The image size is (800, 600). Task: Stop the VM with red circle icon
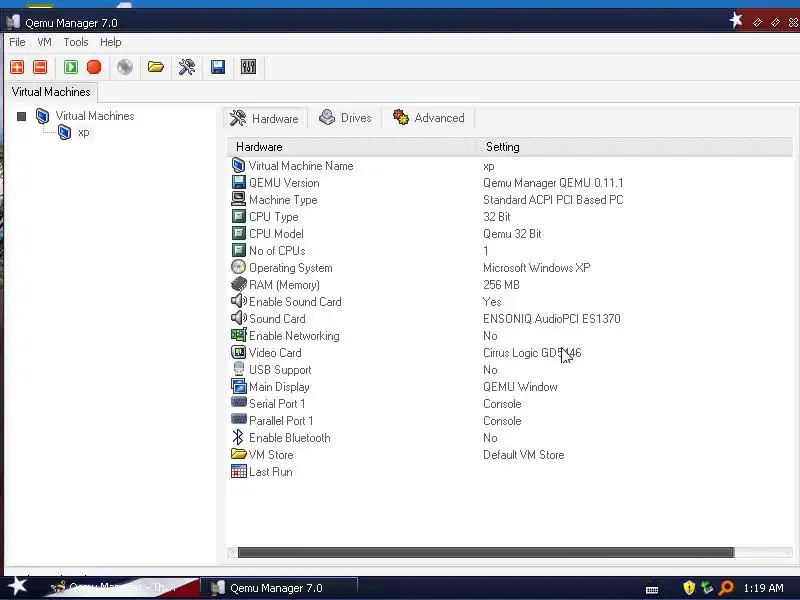click(94, 67)
